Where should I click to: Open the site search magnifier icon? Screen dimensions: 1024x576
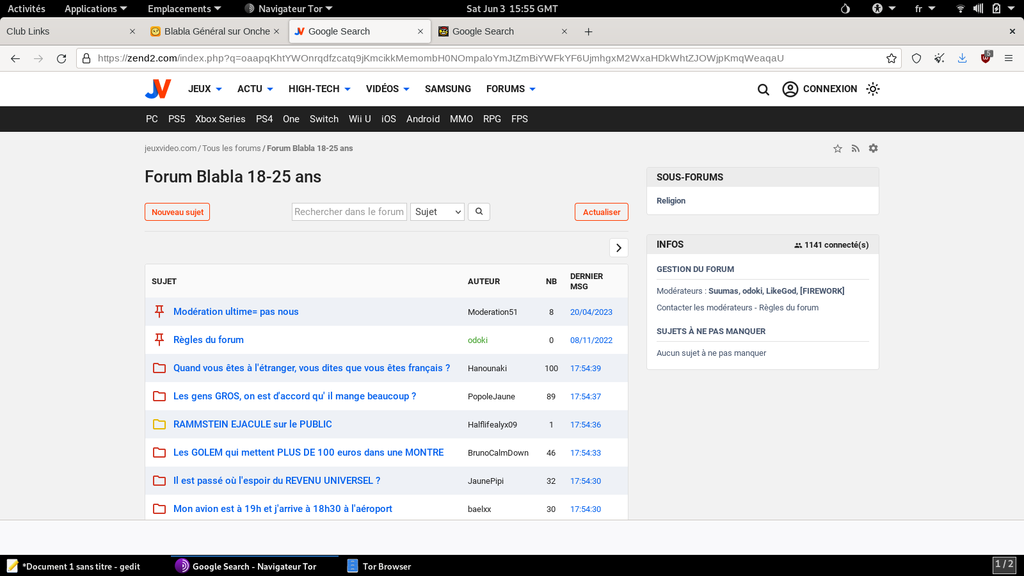coord(763,89)
